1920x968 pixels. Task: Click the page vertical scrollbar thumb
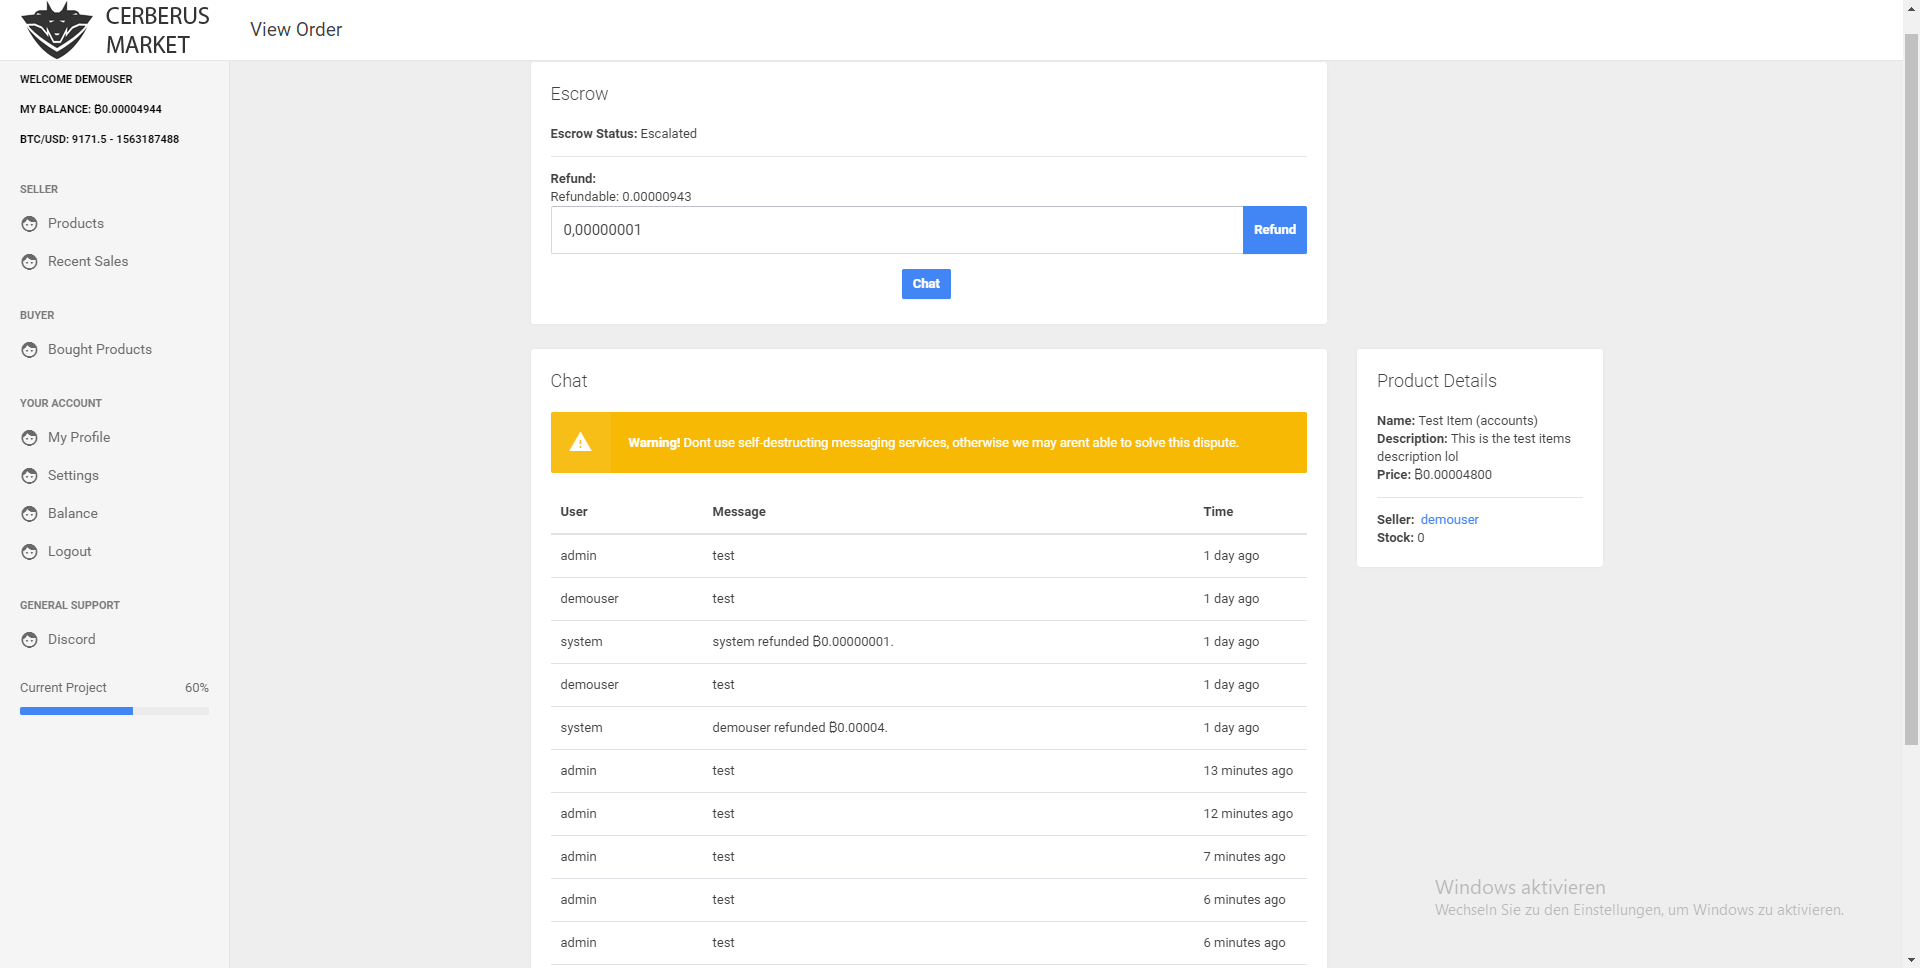click(1911, 390)
